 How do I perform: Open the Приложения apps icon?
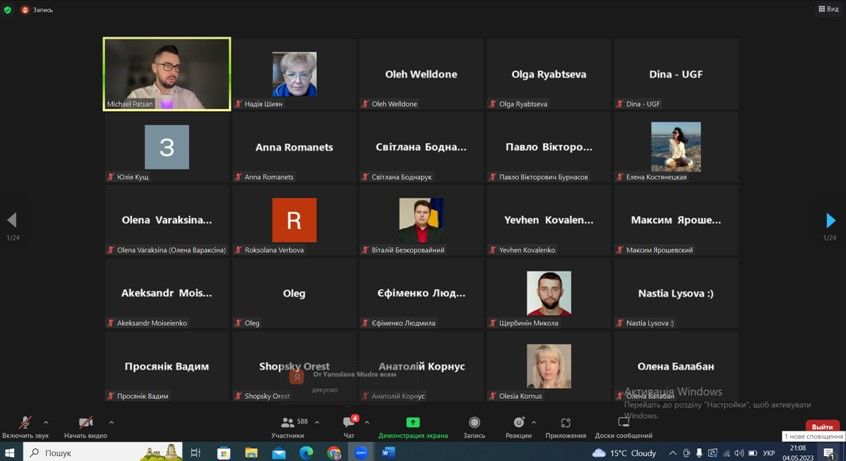pos(565,423)
